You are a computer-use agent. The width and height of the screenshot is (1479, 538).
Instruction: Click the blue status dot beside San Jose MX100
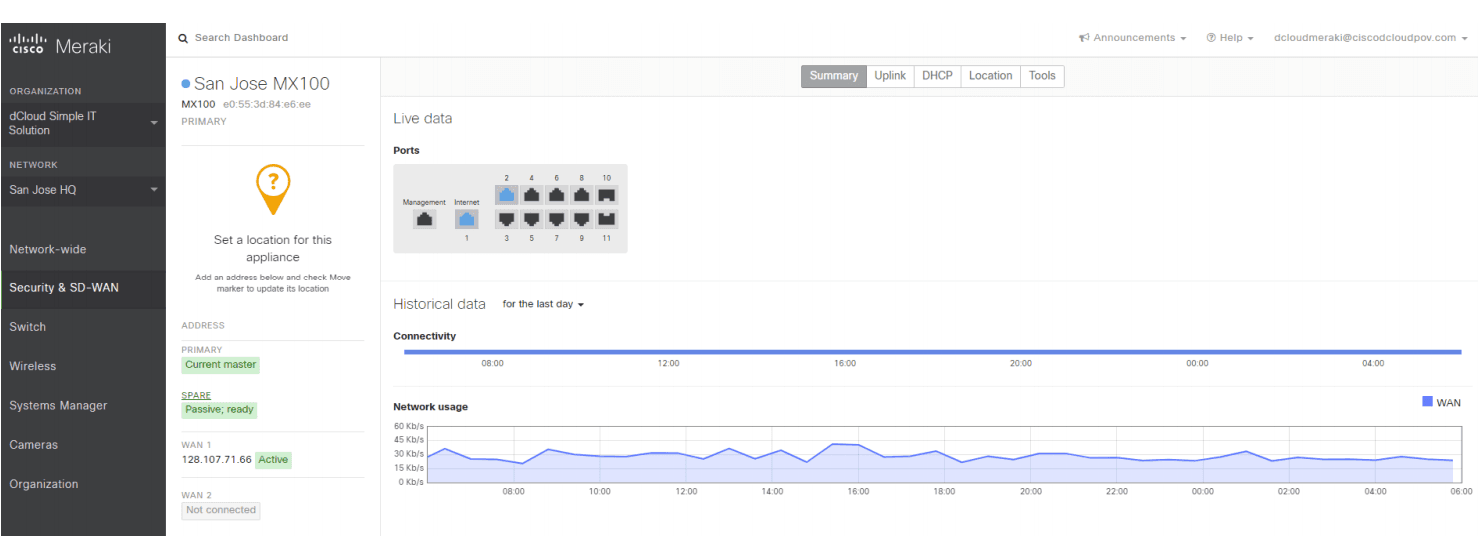[186, 84]
